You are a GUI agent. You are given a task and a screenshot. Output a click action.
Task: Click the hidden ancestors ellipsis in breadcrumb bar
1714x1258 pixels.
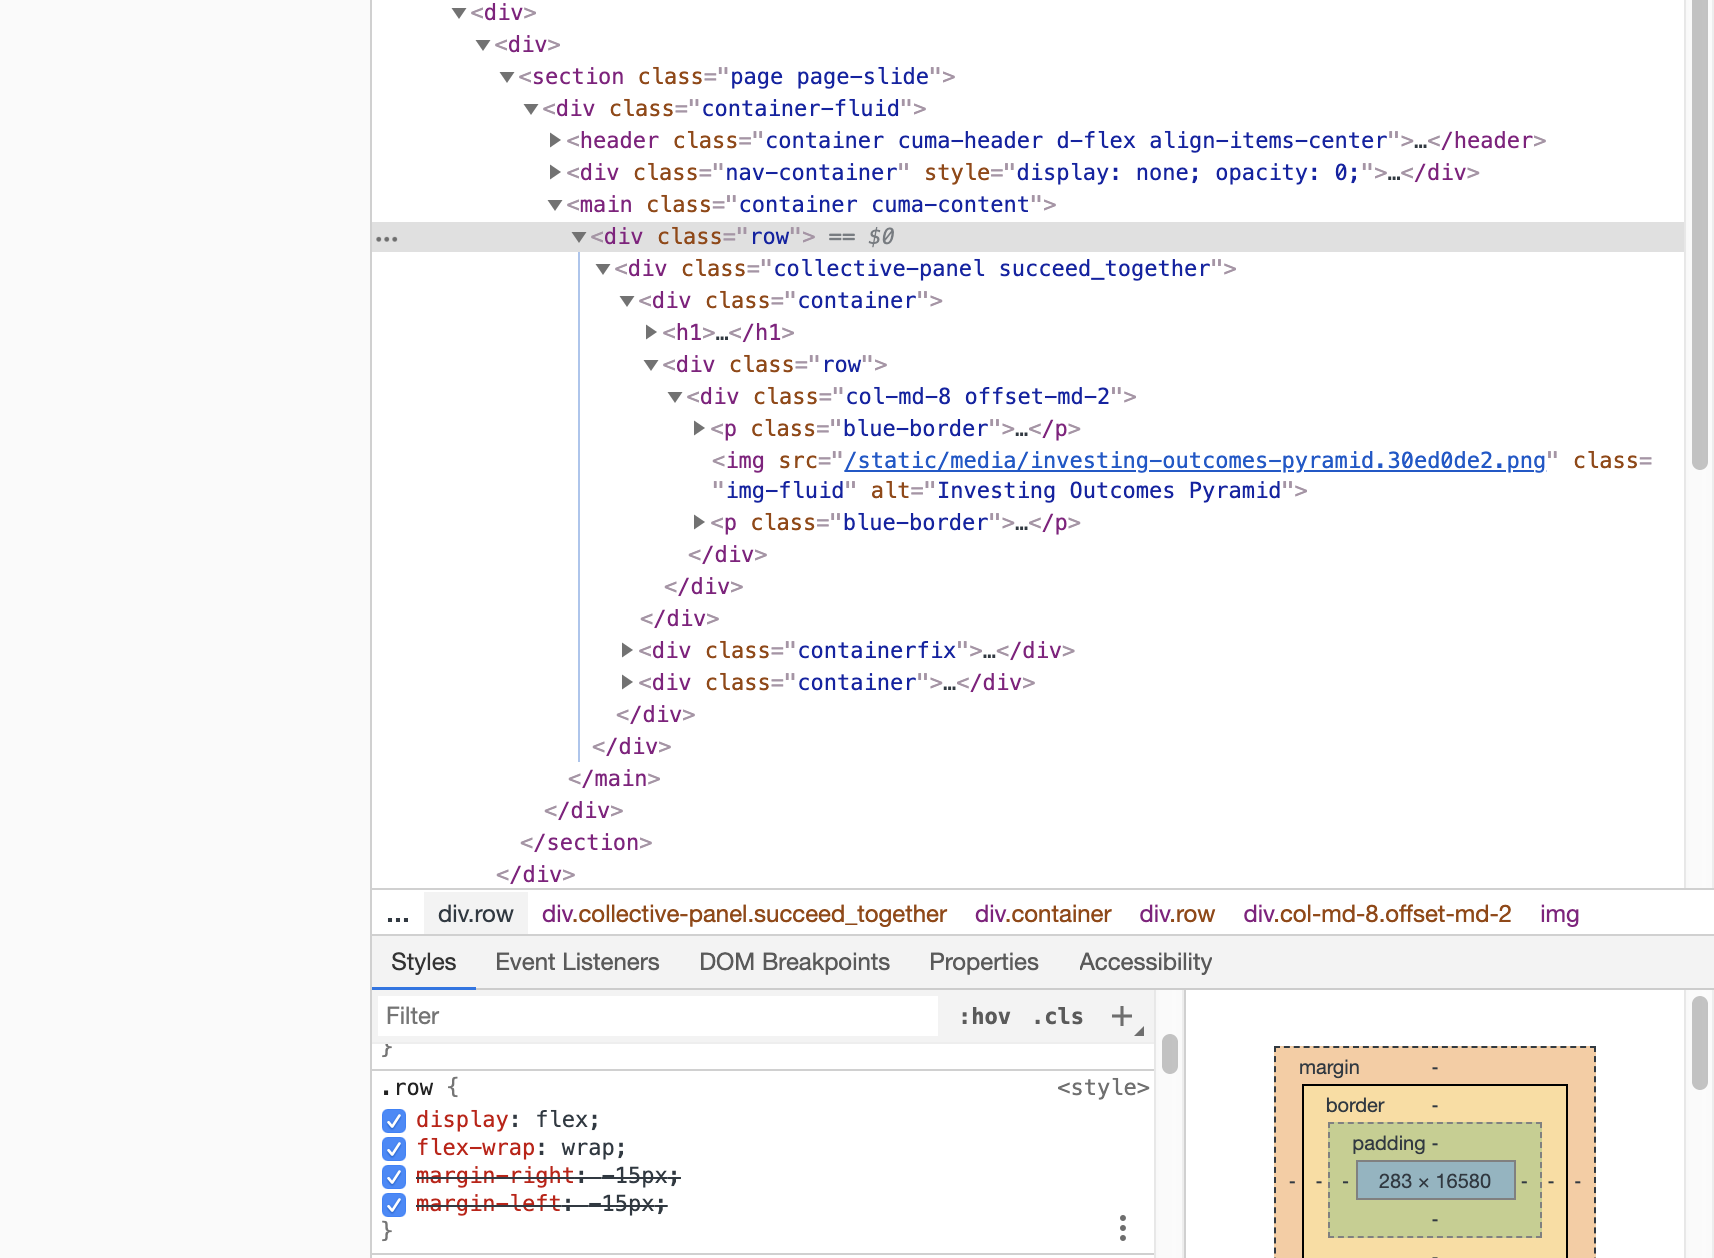(397, 913)
